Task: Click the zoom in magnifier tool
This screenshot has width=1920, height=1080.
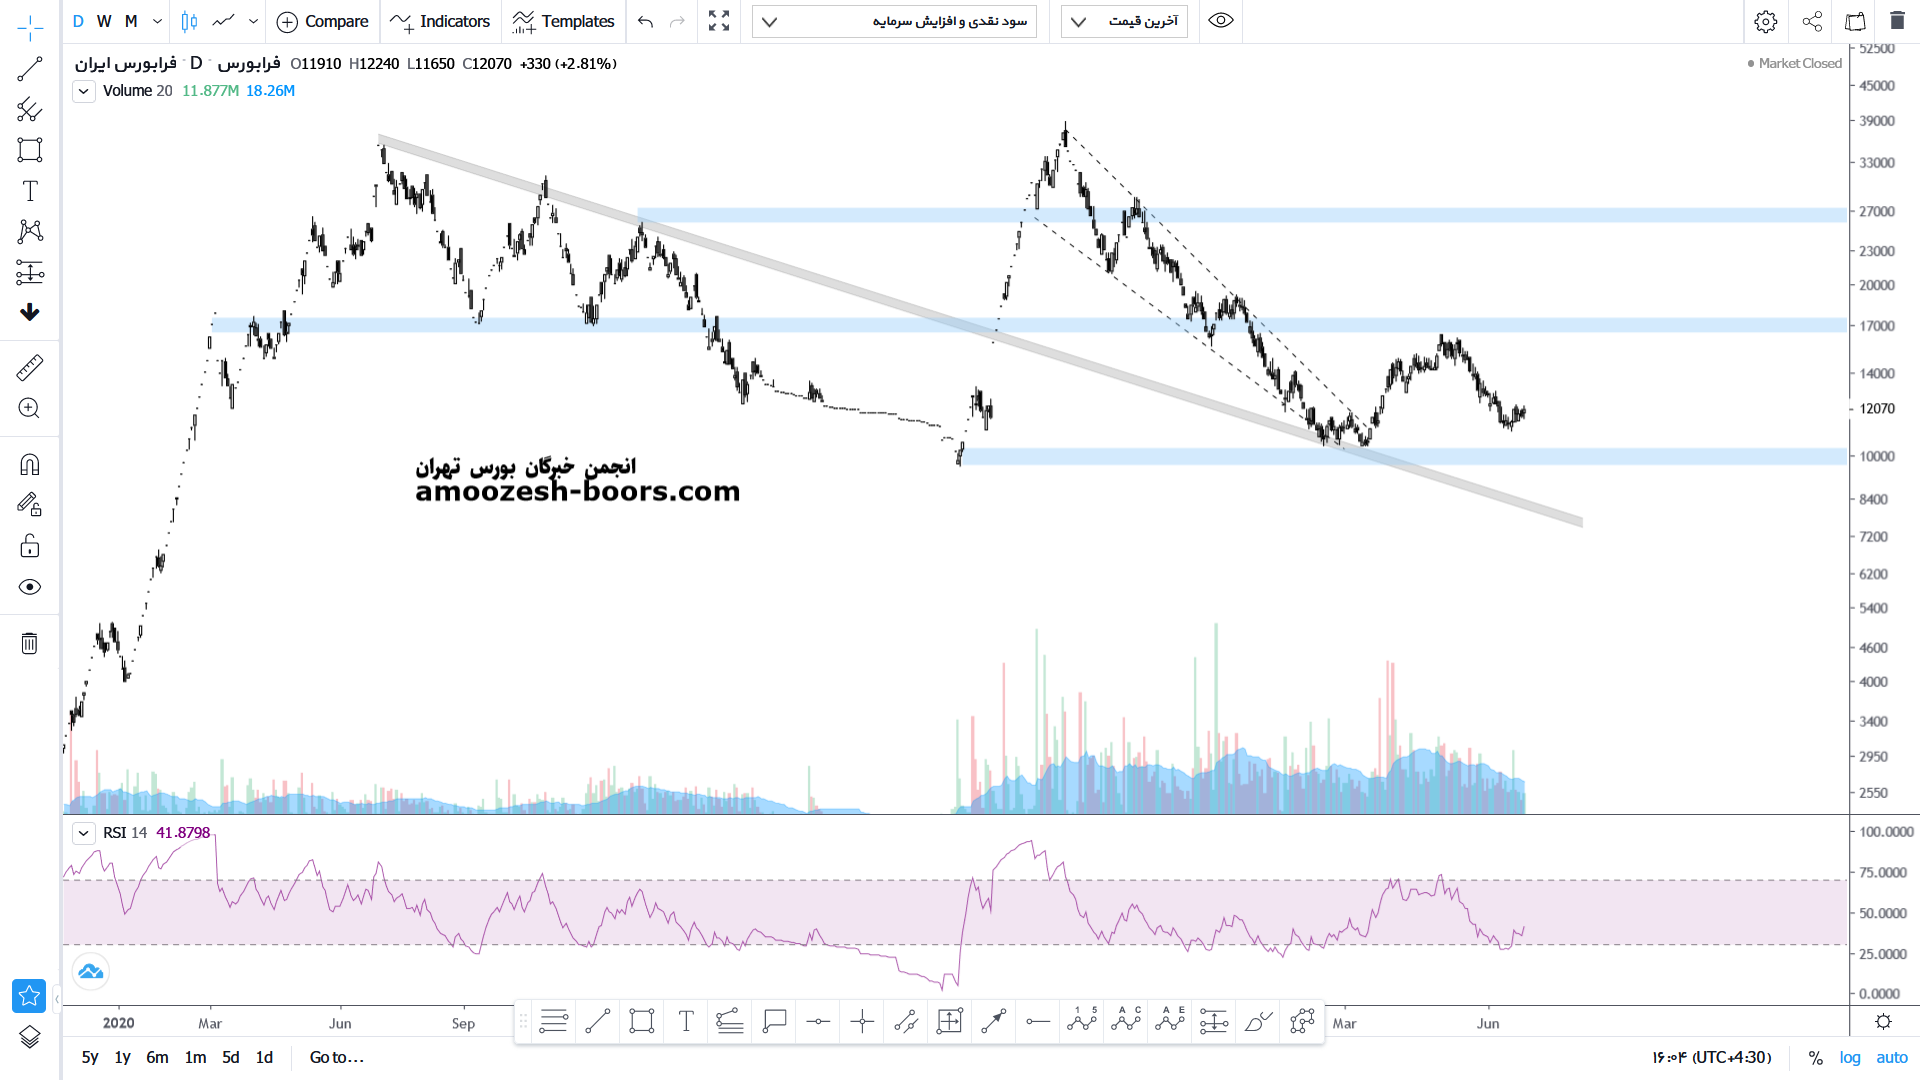Action: [x=30, y=408]
